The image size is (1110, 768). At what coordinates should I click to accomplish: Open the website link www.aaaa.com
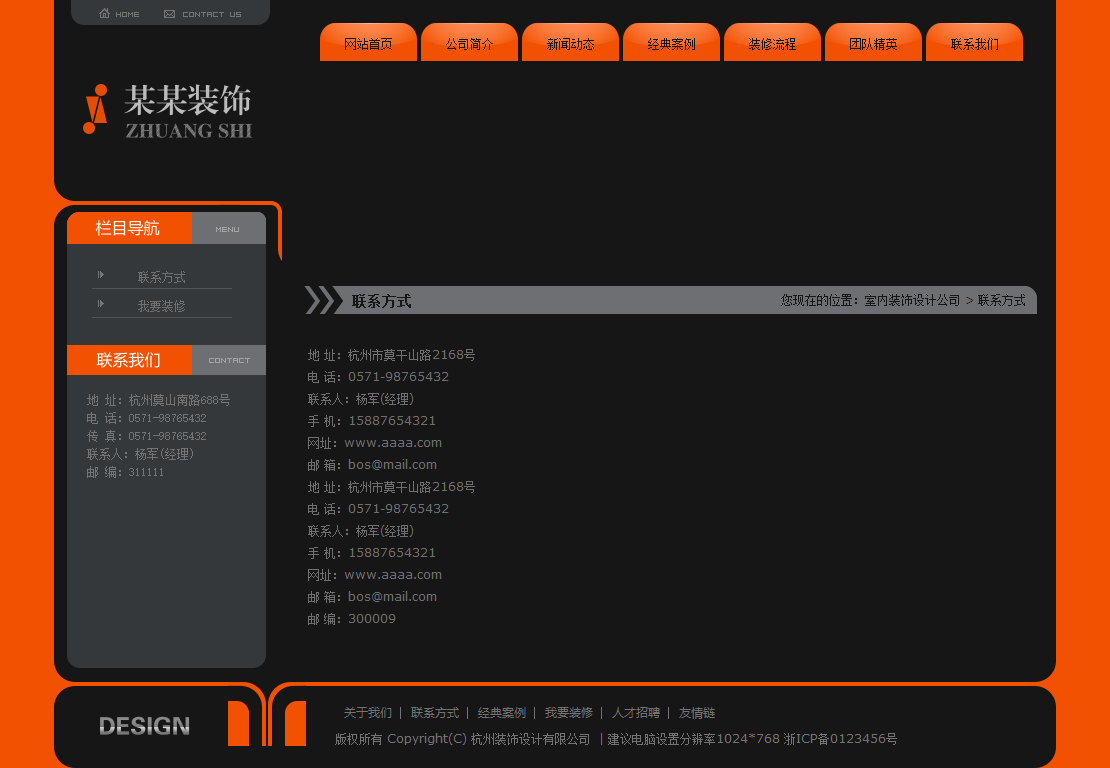pos(395,442)
